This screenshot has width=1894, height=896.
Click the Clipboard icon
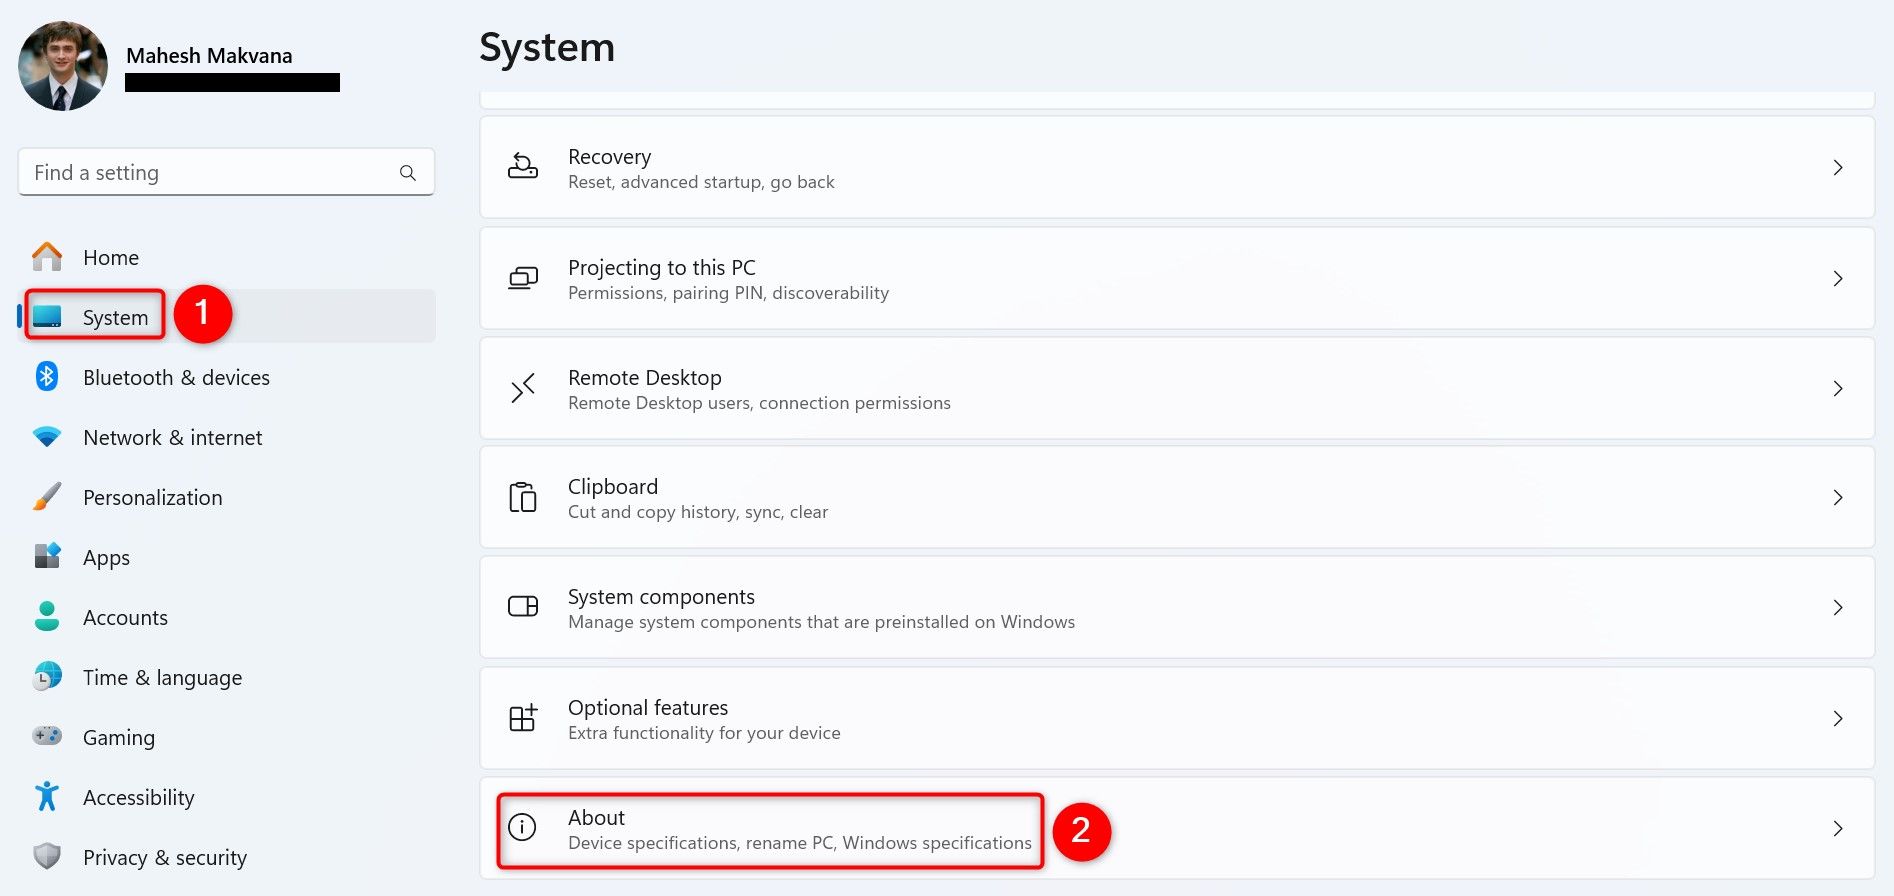[522, 497]
